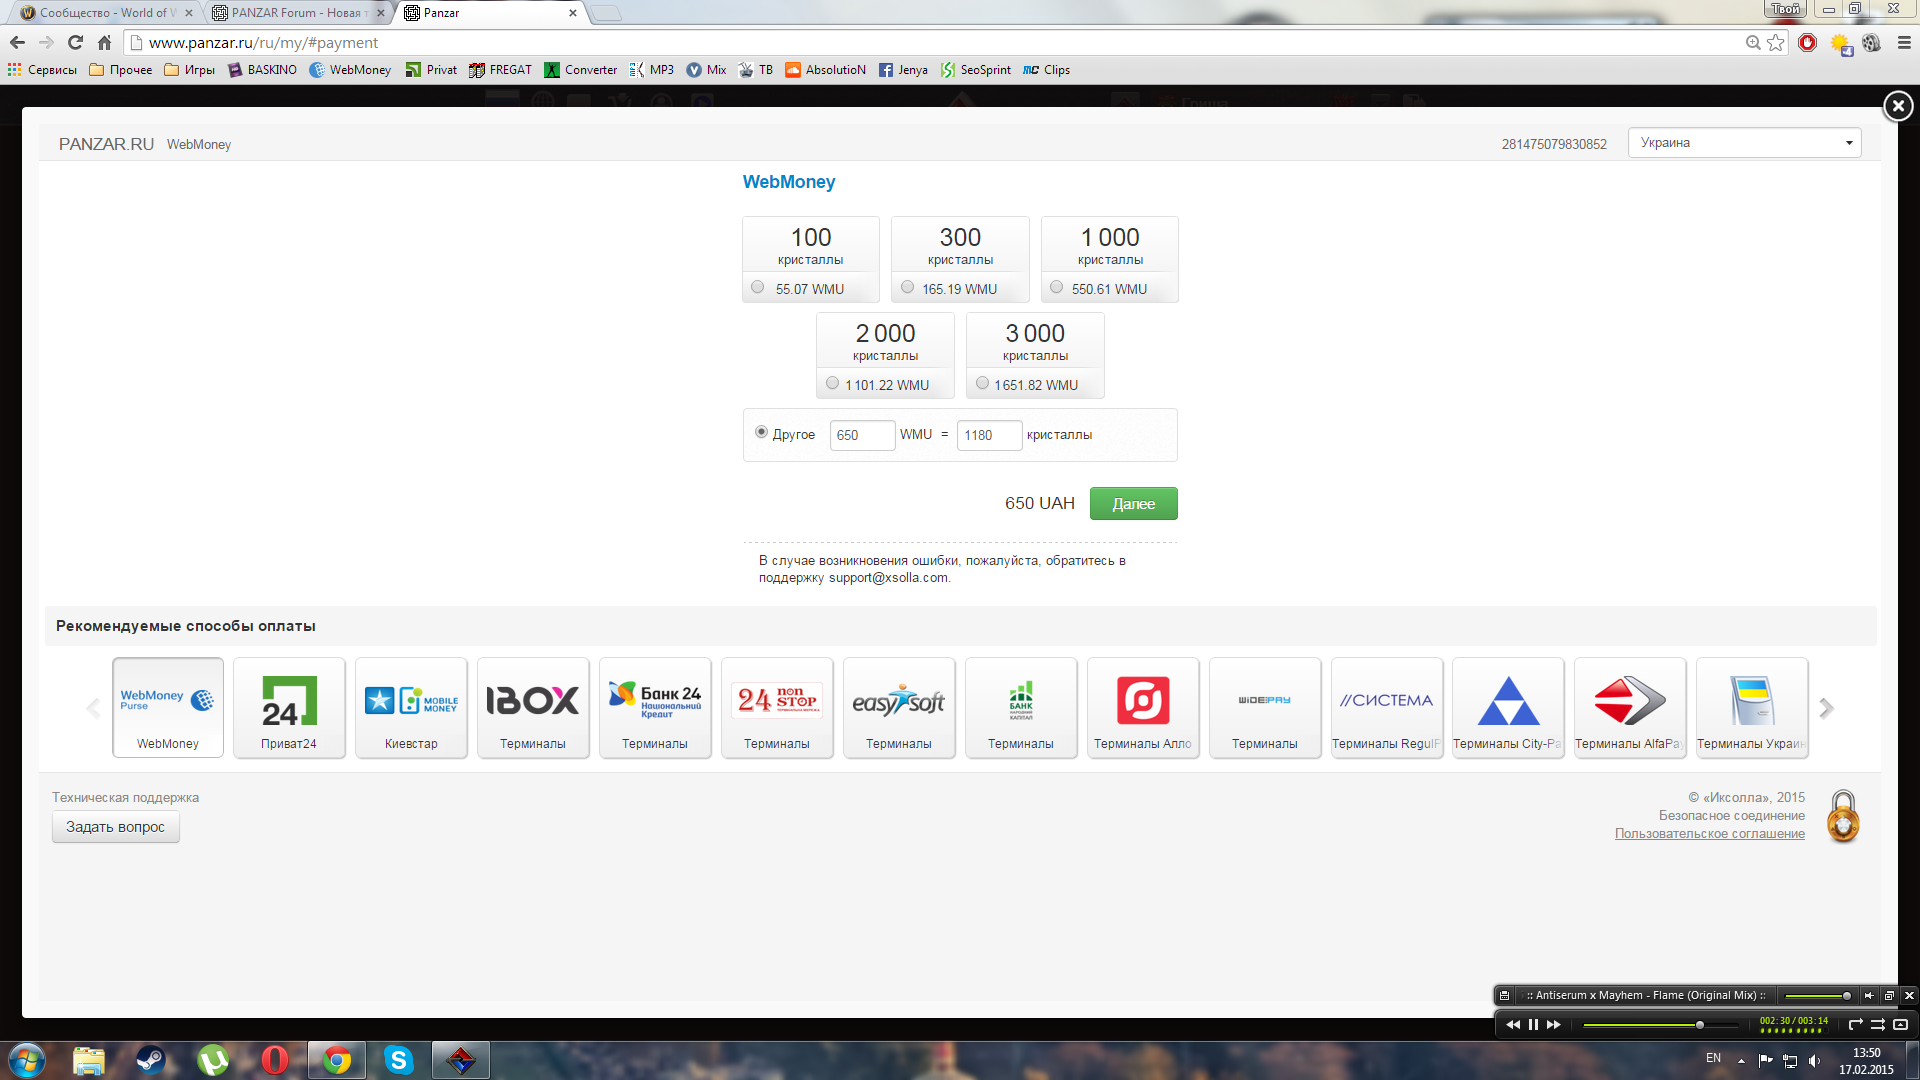Screen dimensions: 1920x1080
Task: Click the green Далее button
Action: coord(1133,504)
